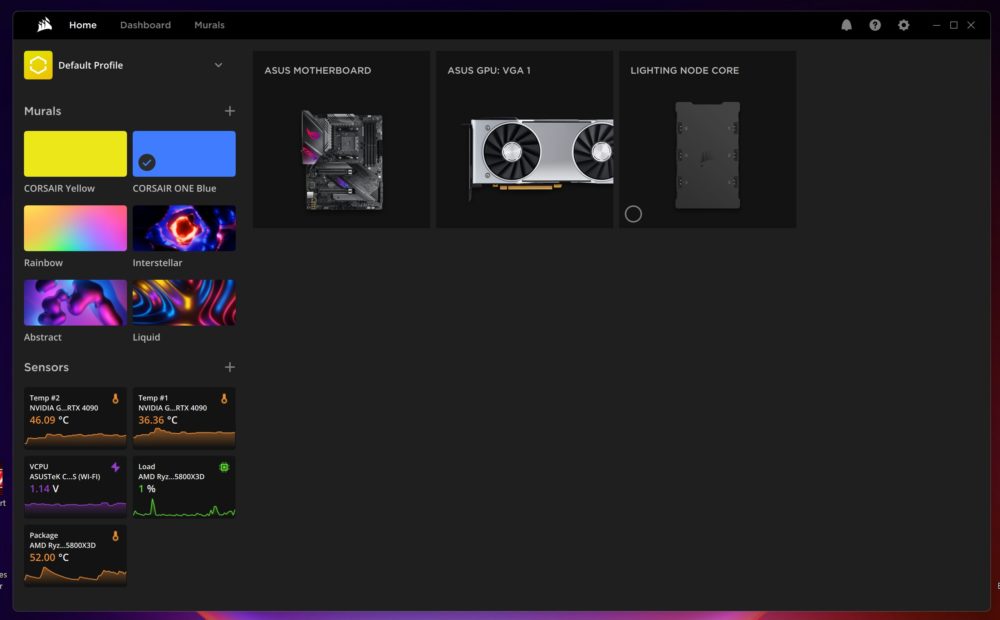
Task: Click the 36.36 °C temperature reading
Action: (158, 420)
